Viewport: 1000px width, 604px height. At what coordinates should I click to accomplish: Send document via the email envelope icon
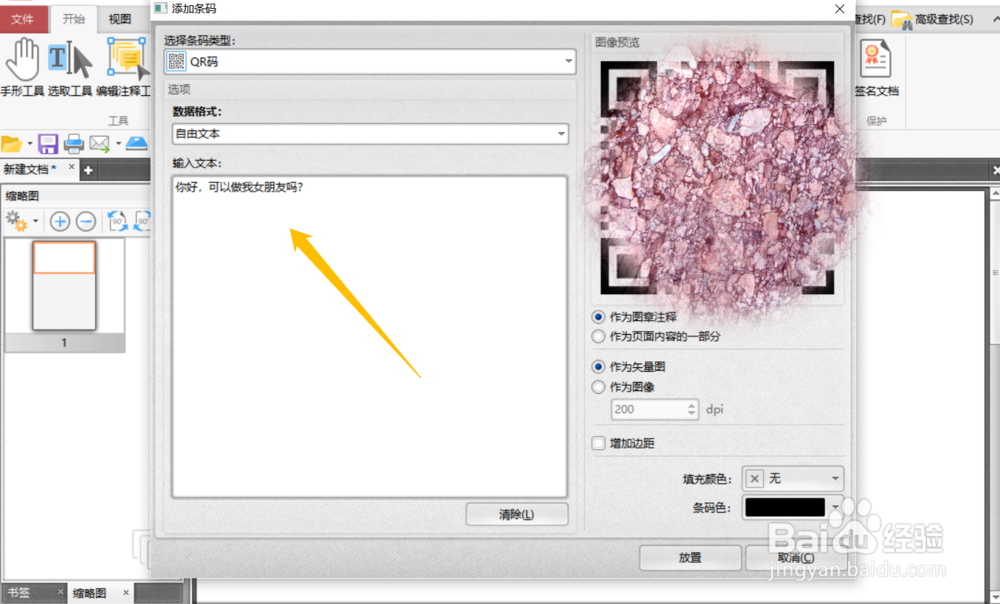[x=99, y=144]
